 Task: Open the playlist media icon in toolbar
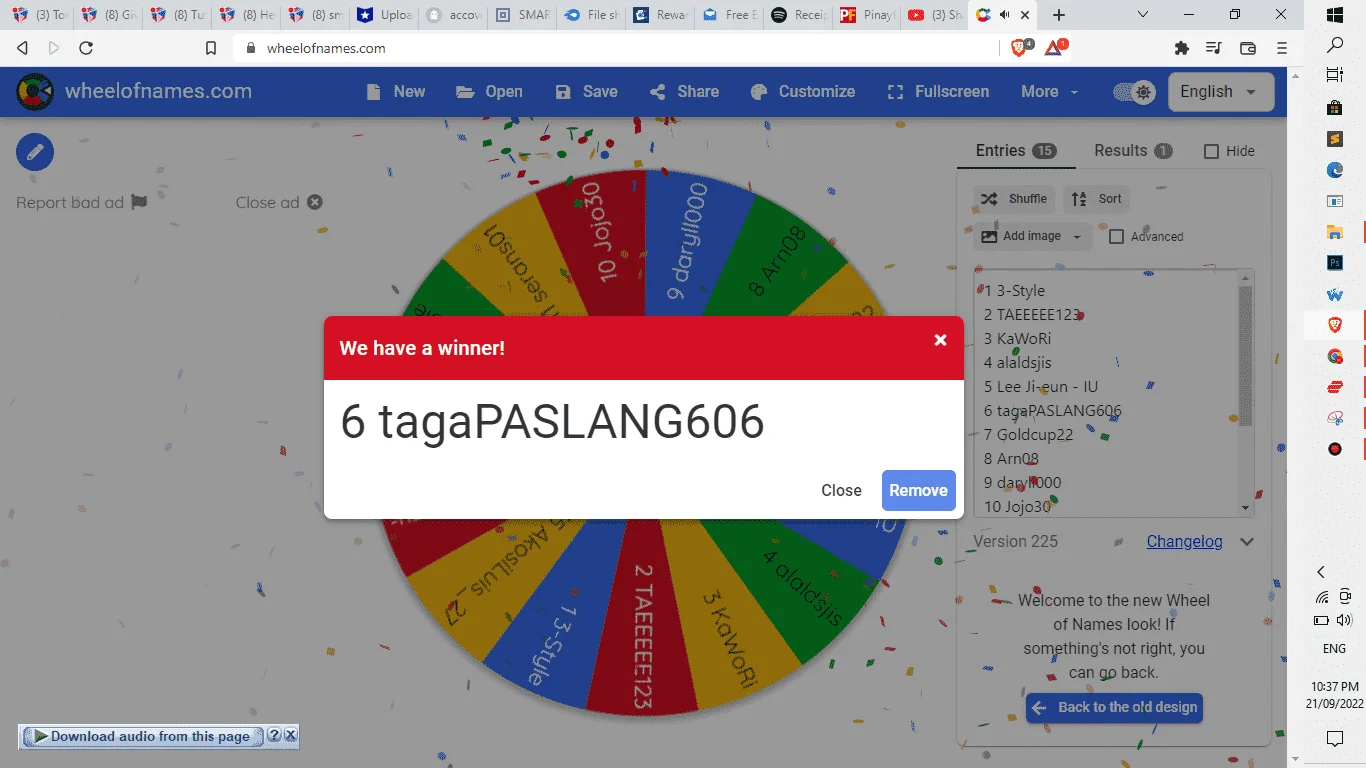[x=1214, y=48]
